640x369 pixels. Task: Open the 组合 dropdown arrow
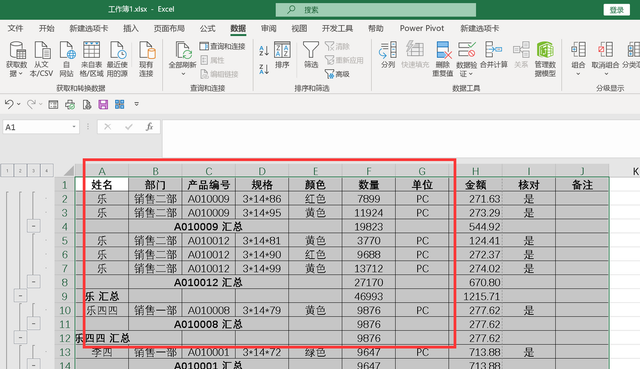point(578,74)
